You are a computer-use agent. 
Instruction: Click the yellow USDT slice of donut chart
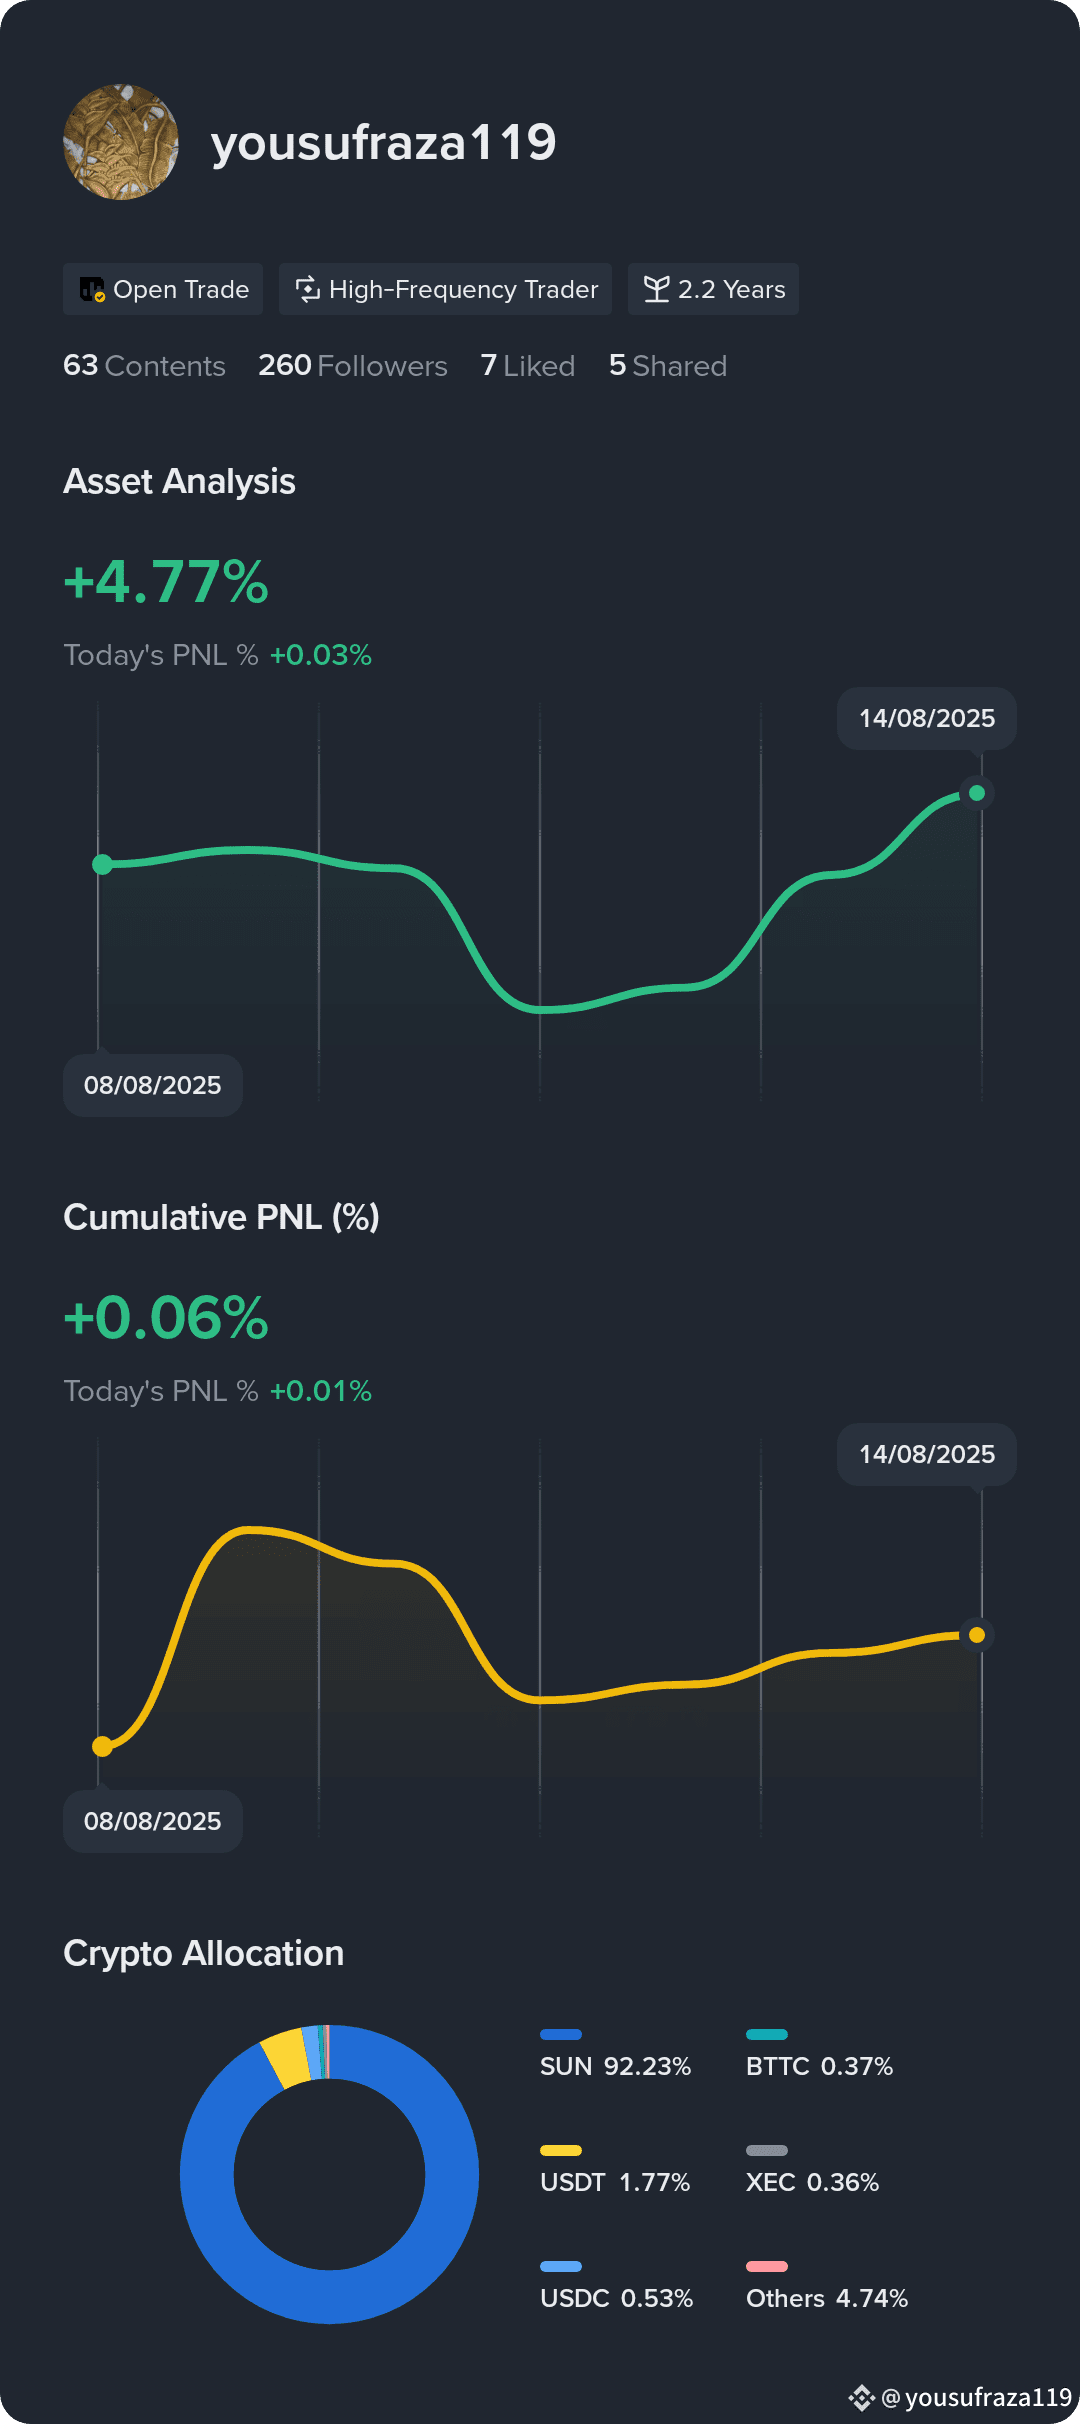pyautogui.click(x=287, y=2058)
